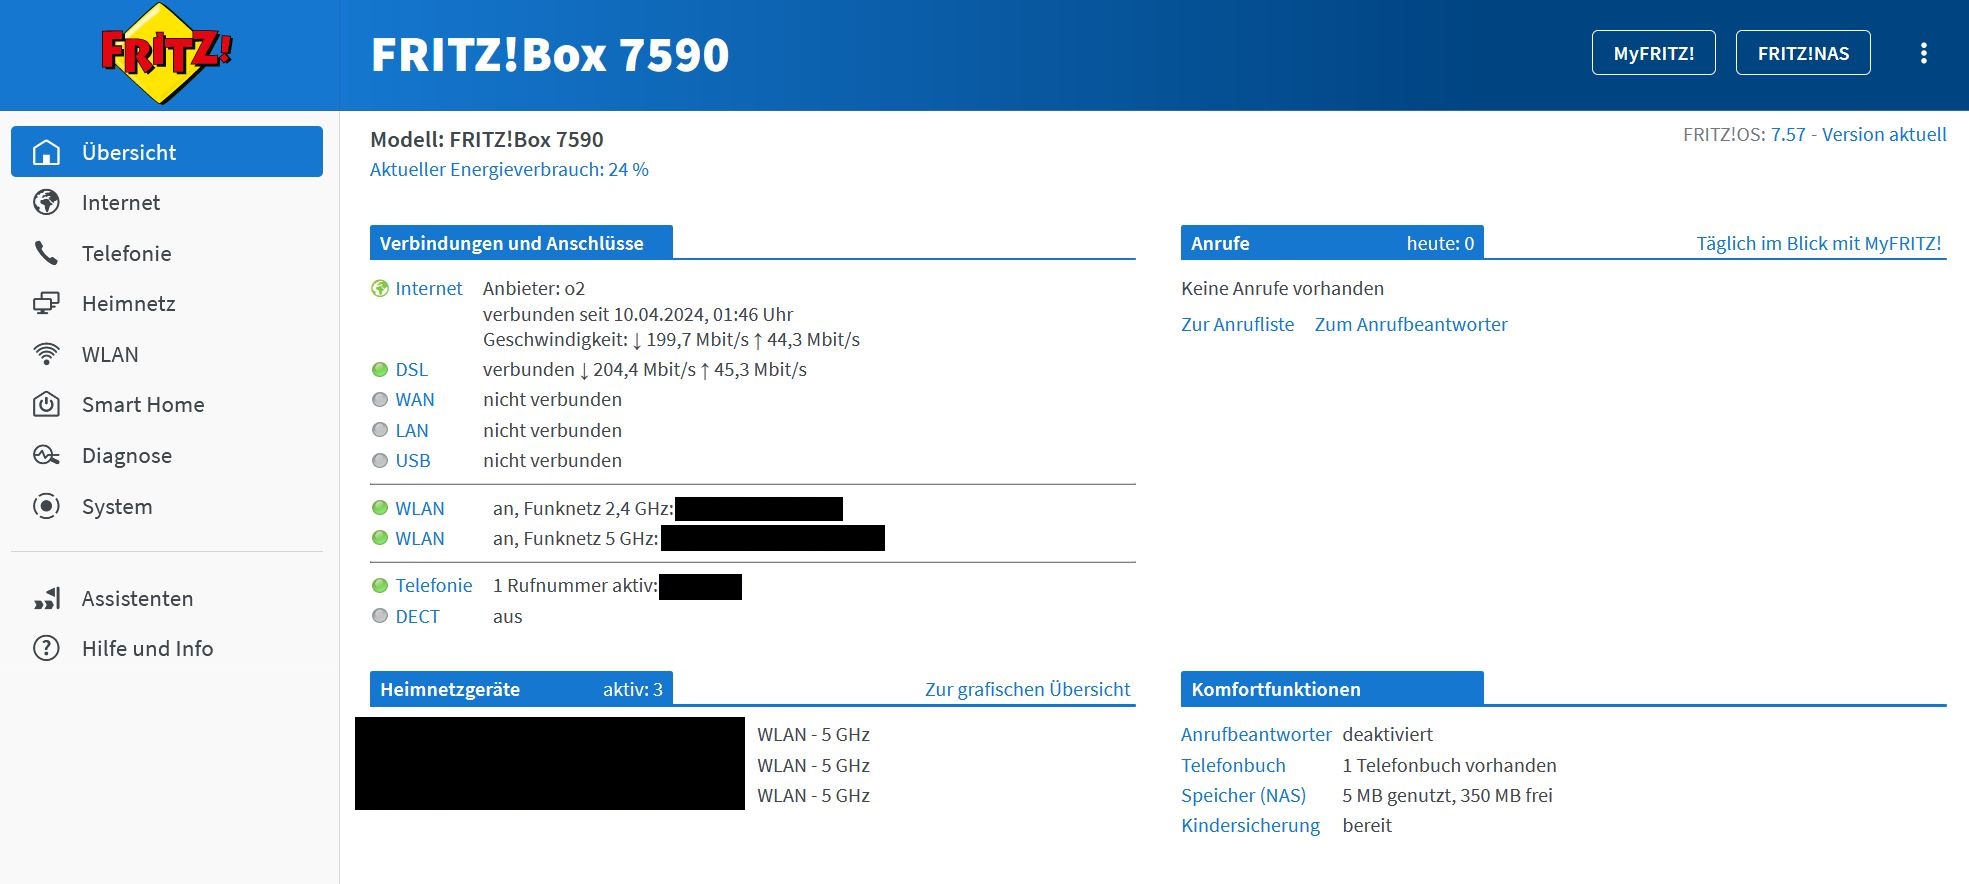The image size is (1969, 884).
Task: Click the Heimnetz monitors icon
Action: [46, 303]
